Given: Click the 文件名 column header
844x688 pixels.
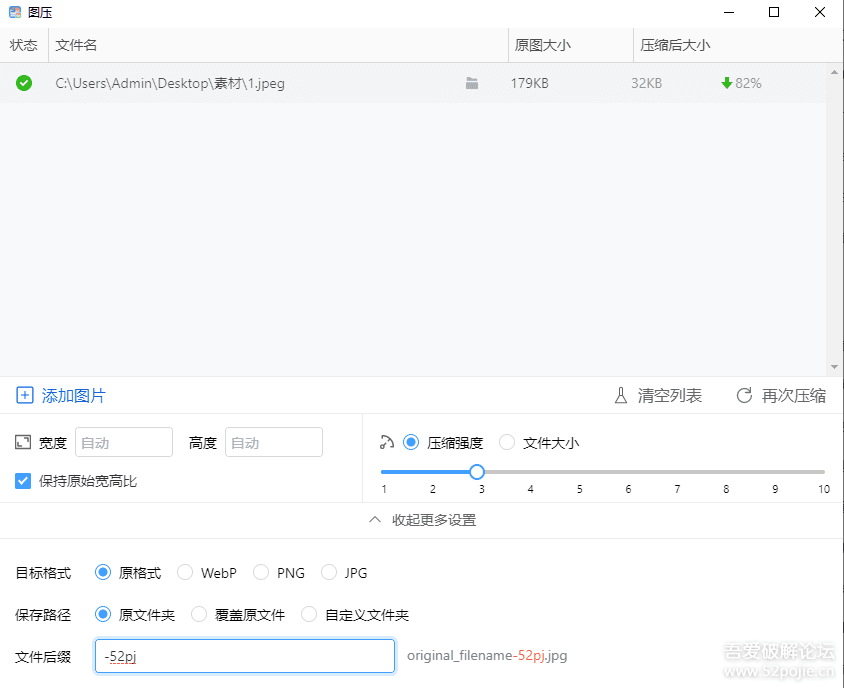Looking at the screenshot, I should click(77, 45).
